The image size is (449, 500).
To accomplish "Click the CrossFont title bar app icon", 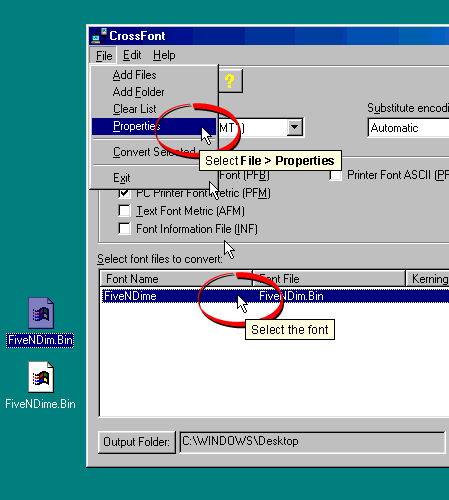I will coord(99,36).
